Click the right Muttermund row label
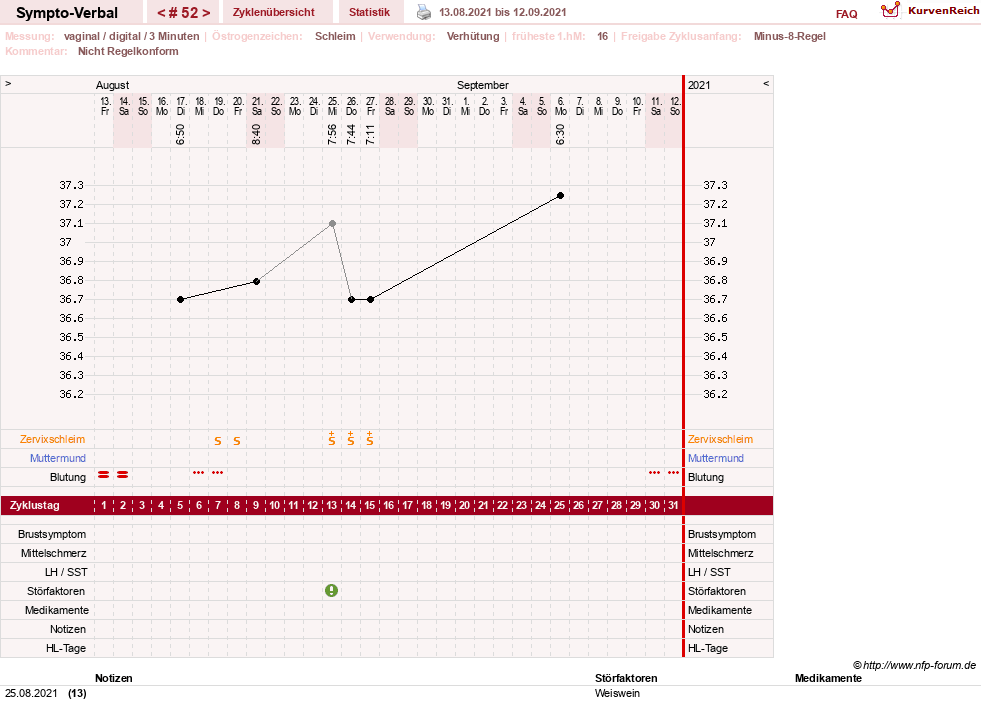981x717 pixels. coord(716,458)
